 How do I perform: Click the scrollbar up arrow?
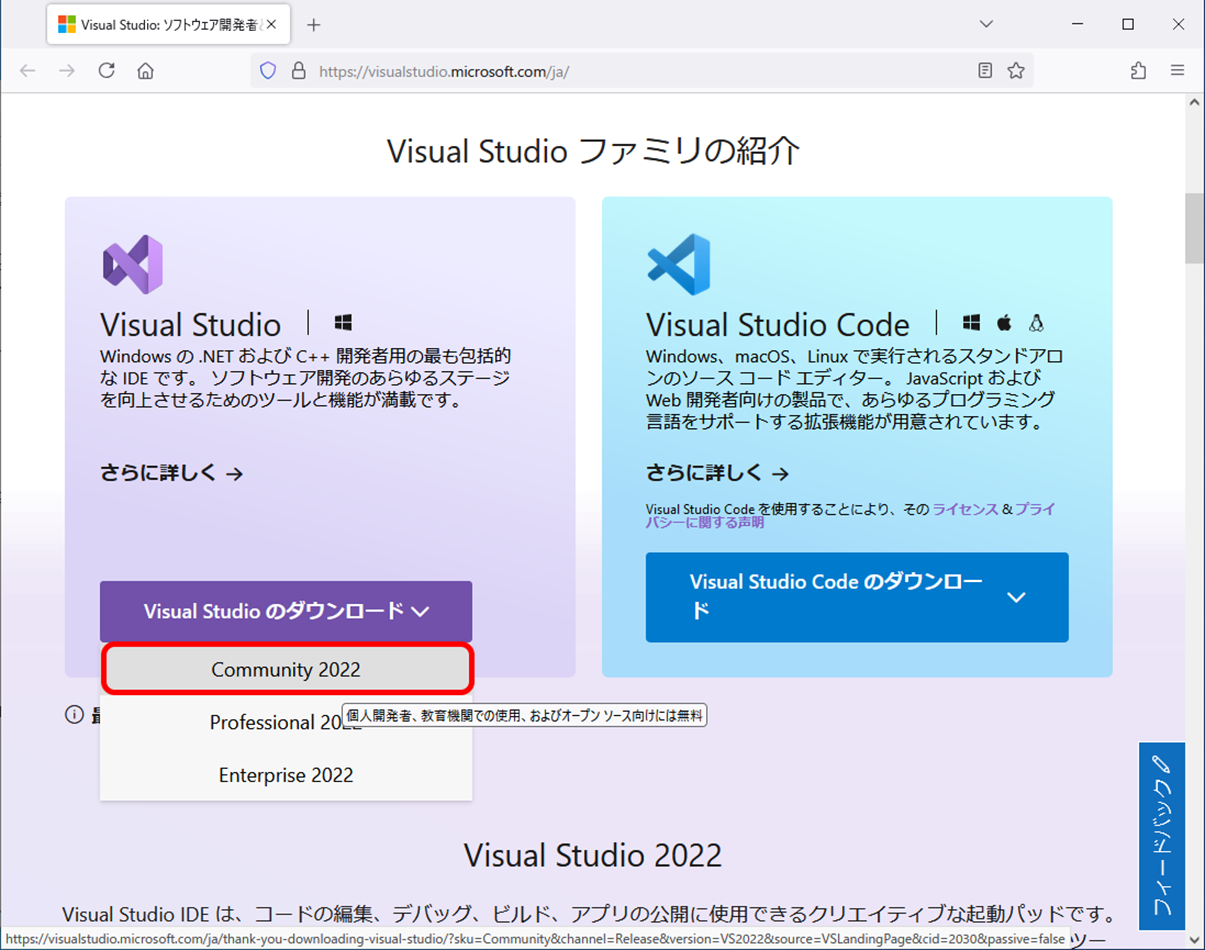(x=1194, y=103)
